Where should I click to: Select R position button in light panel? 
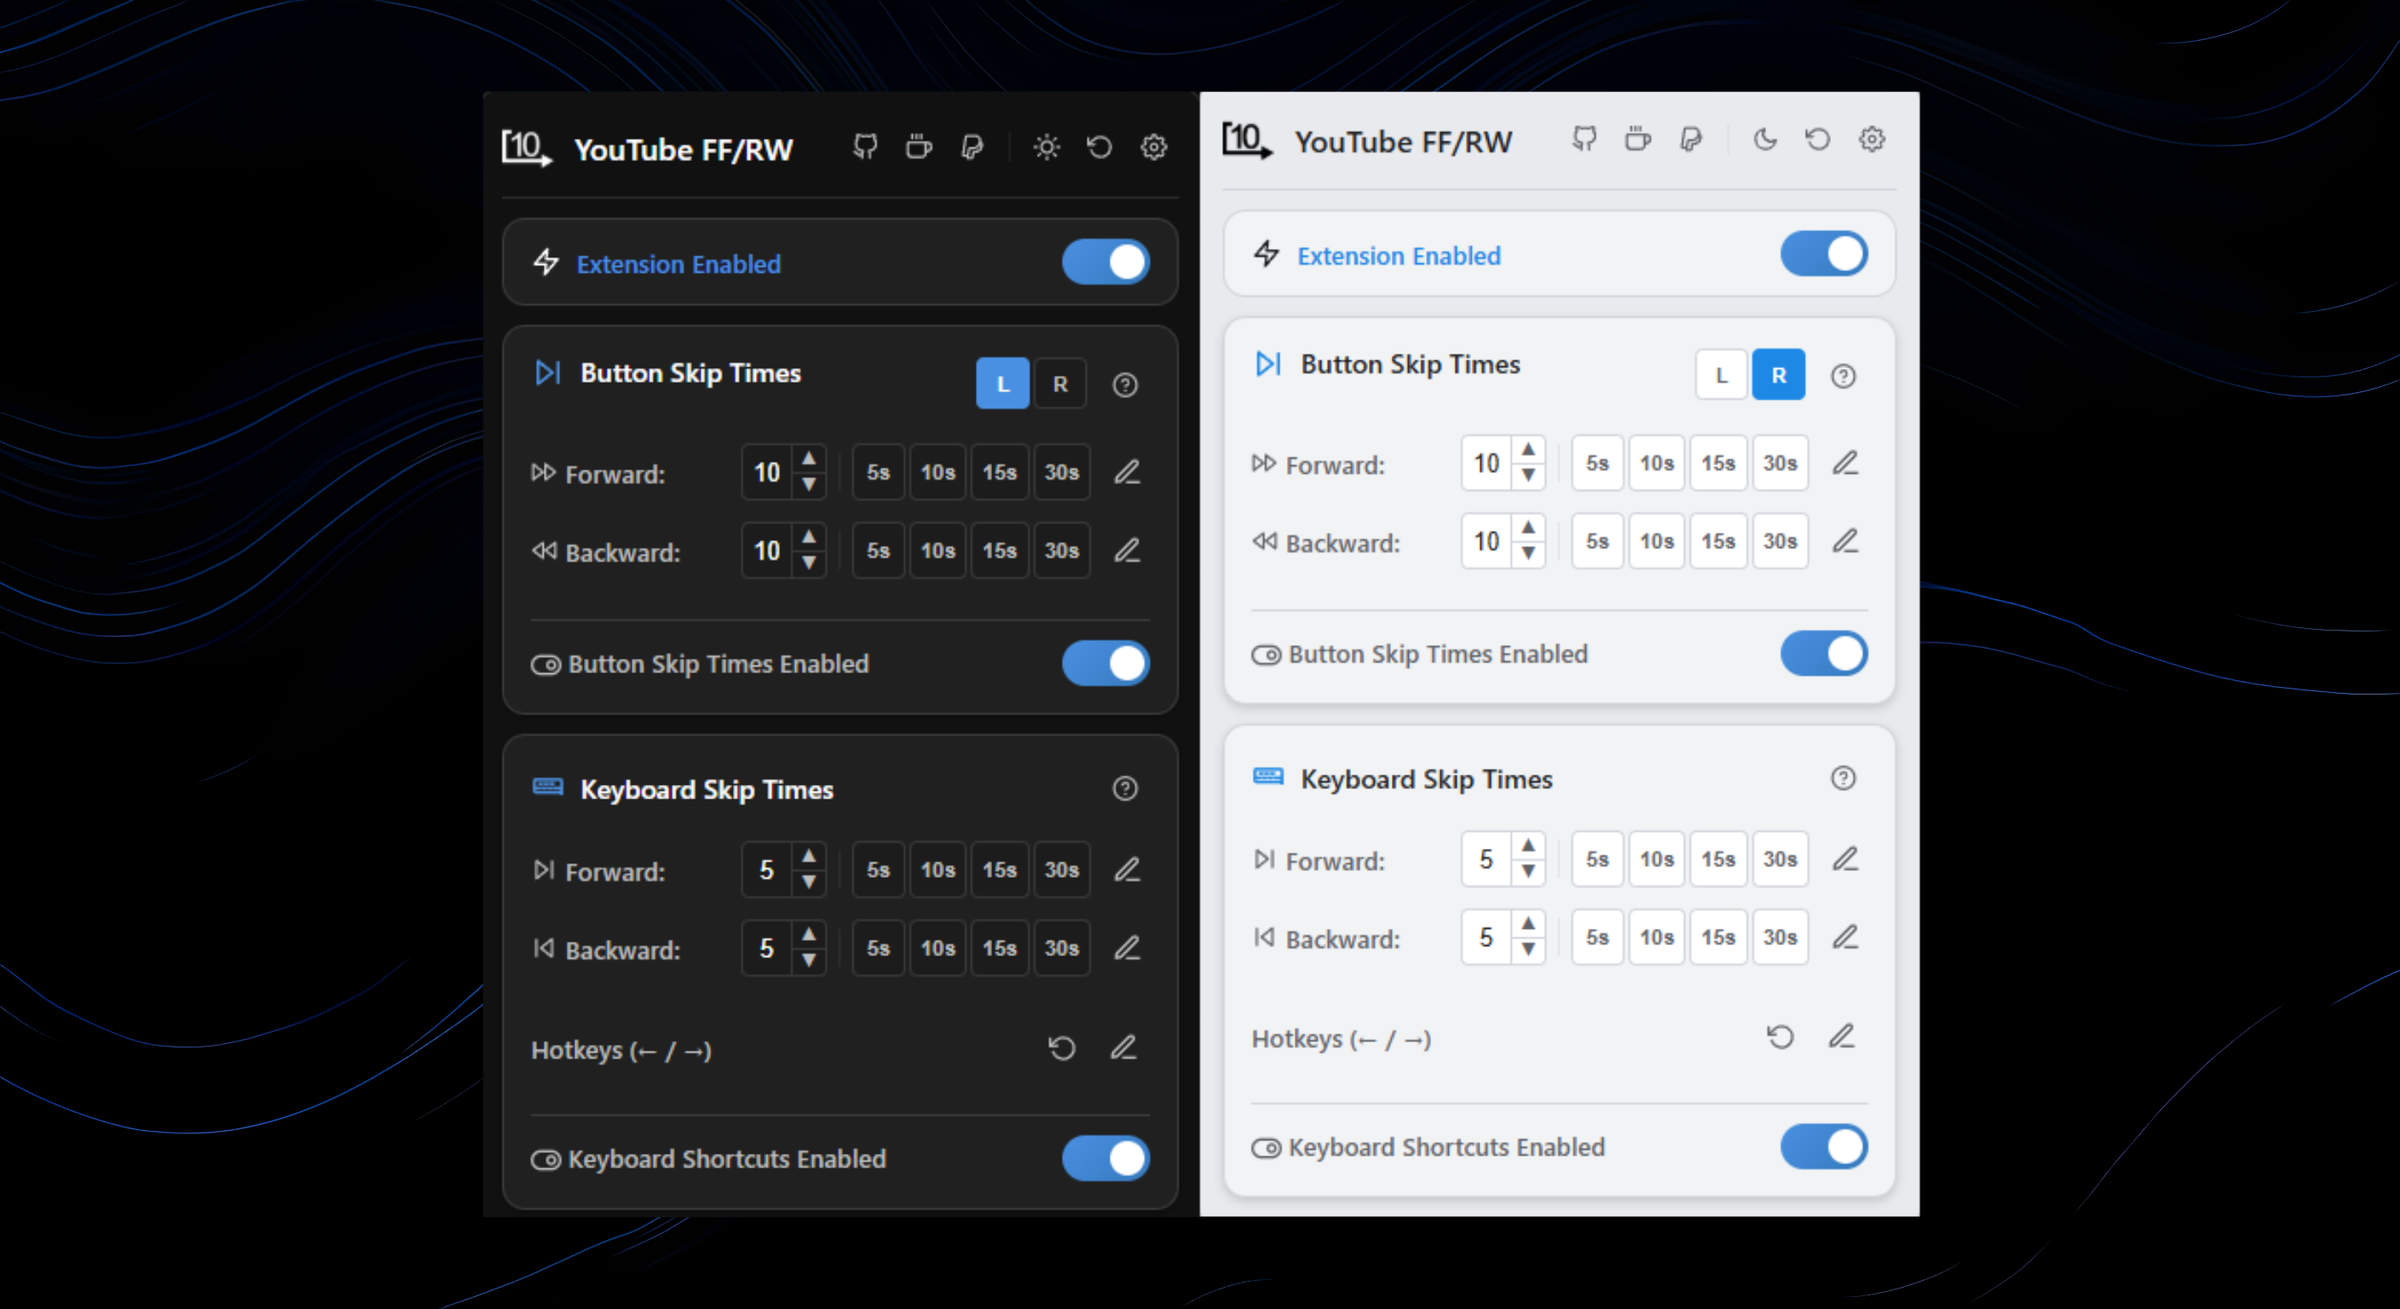pos(1779,375)
